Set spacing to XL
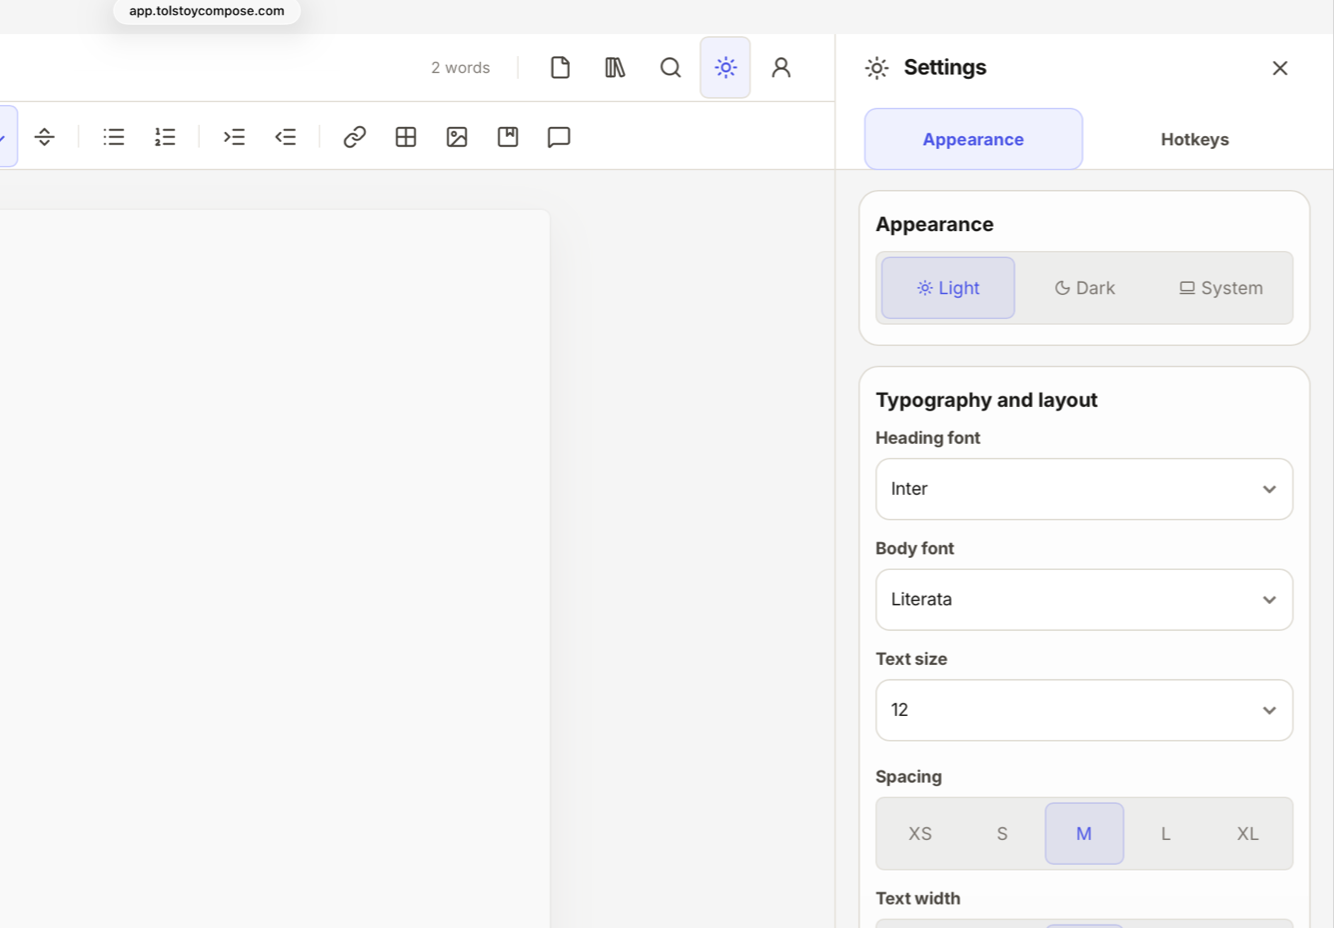Viewport: 1334px width, 928px height. pos(1247,833)
